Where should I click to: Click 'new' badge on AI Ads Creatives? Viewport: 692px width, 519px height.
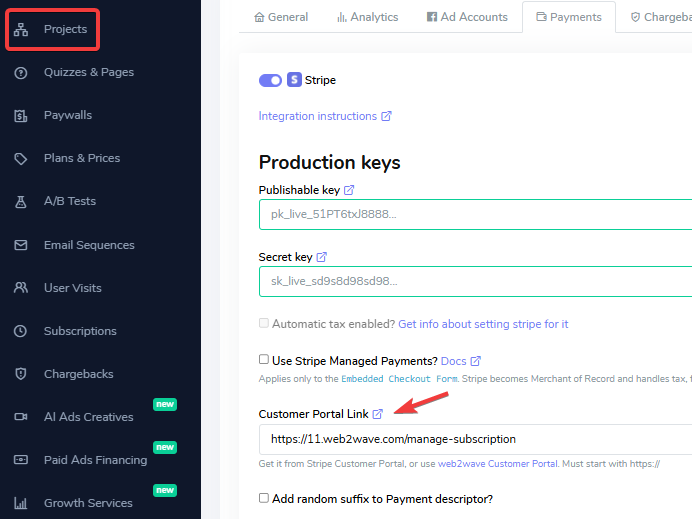pyautogui.click(x=165, y=404)
